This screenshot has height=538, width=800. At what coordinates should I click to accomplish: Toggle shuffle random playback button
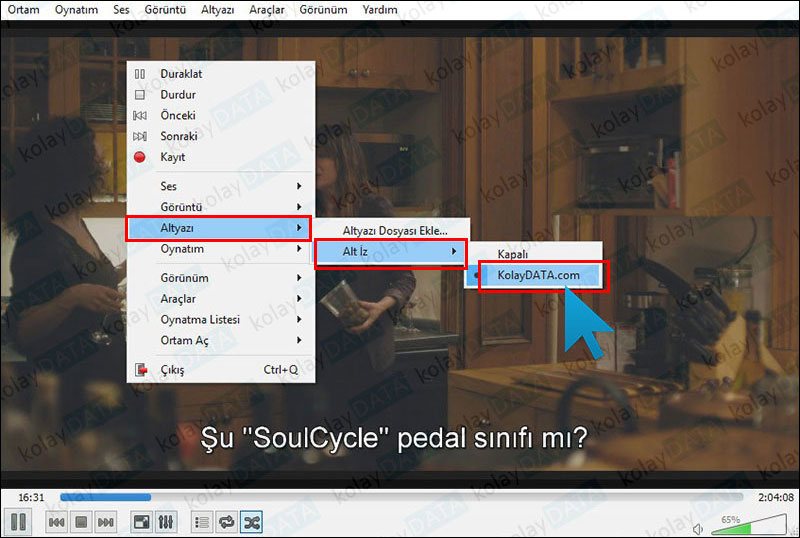coord(252,522)
